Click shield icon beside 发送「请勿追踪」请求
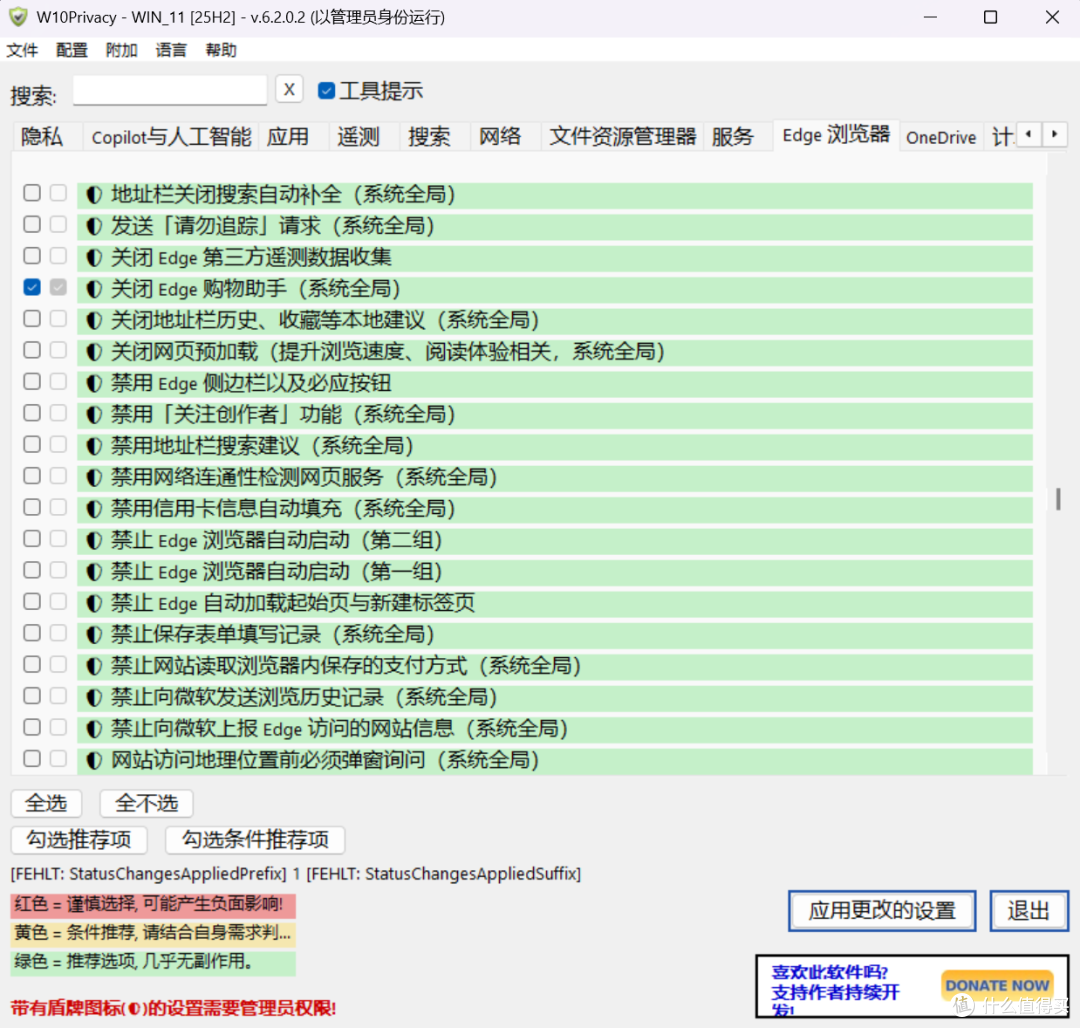Screen dimensions: 1080x1028 click(94, 227)
